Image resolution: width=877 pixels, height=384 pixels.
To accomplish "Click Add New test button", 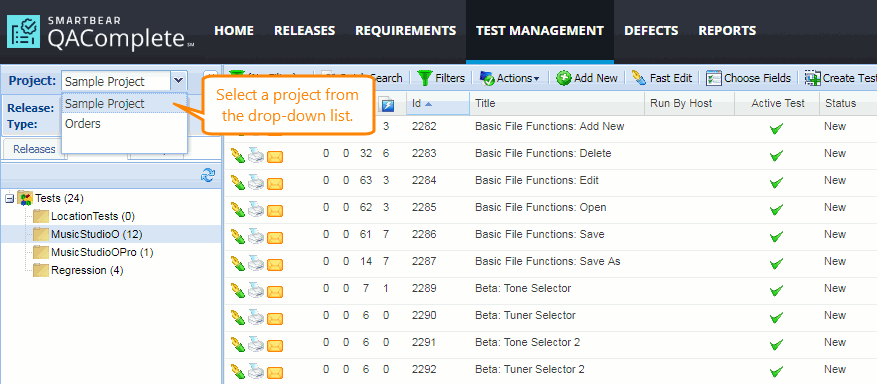I will [x=587, y=78].
